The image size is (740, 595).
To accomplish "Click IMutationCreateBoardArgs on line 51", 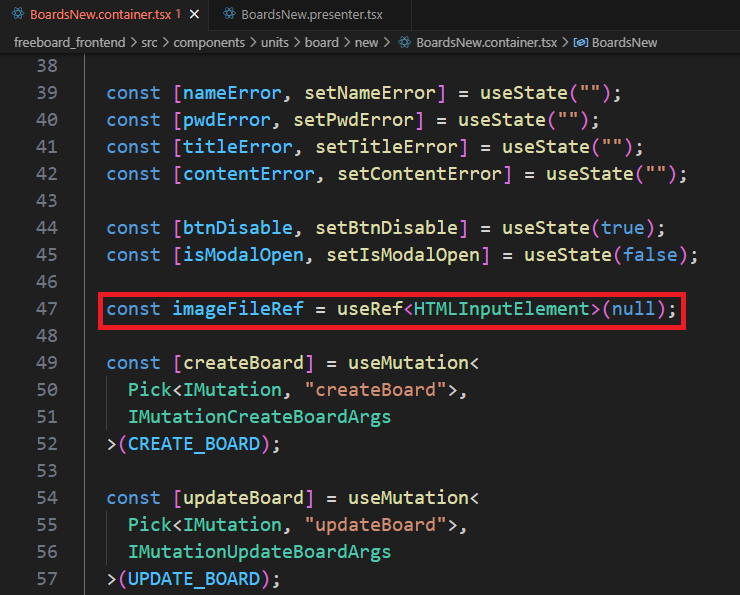I will click(260, 417).
